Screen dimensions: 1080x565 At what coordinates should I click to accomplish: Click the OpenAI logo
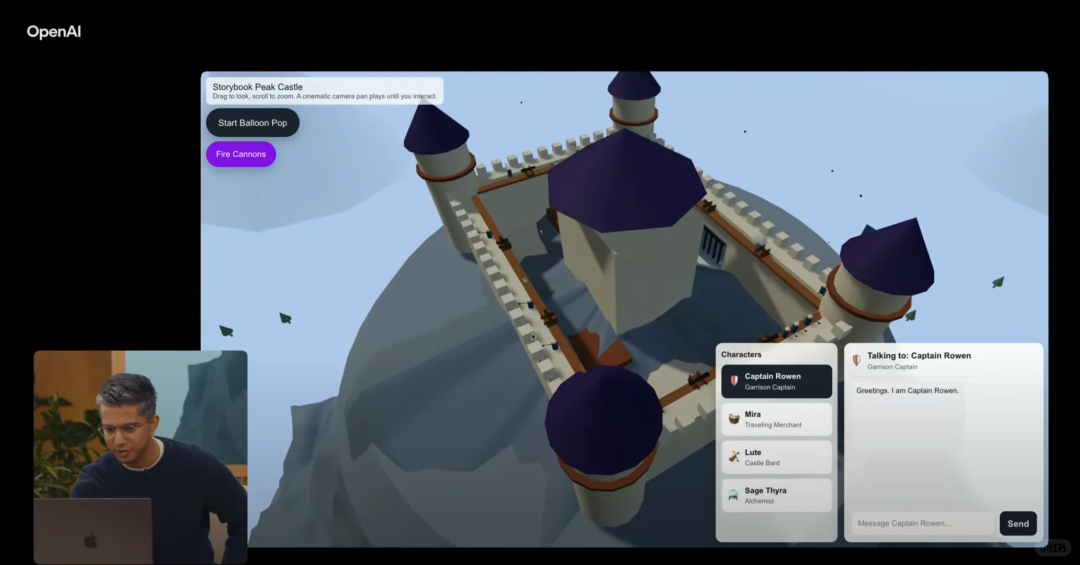(54, 32)
